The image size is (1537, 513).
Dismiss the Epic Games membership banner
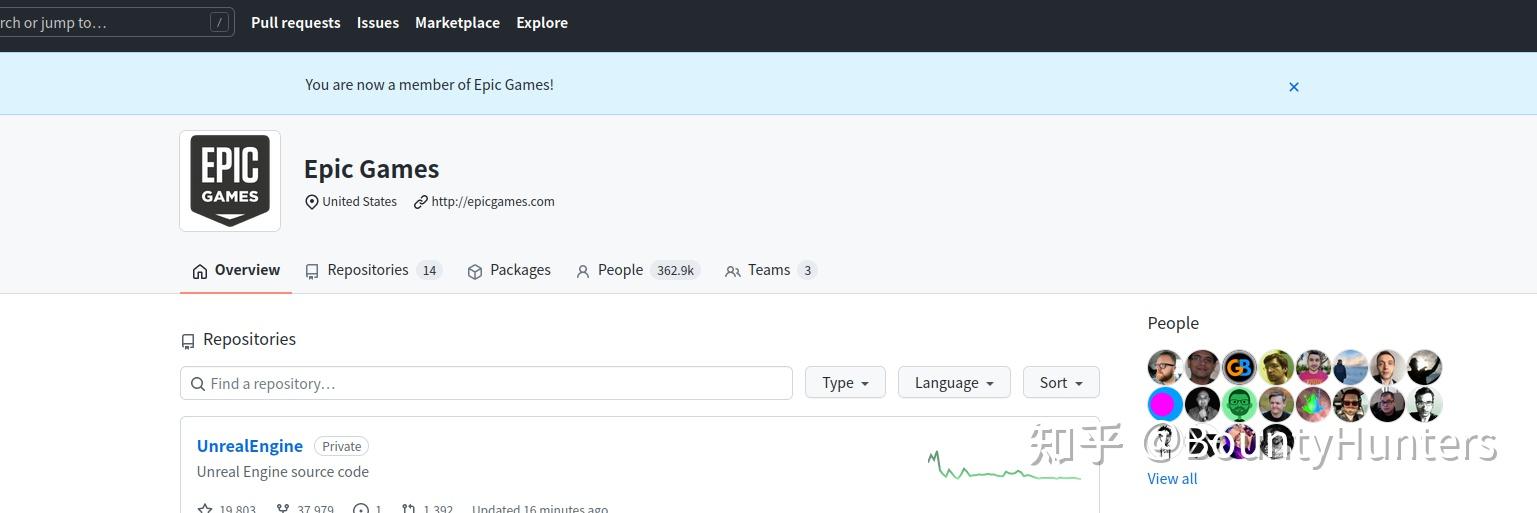[1293, 87]
